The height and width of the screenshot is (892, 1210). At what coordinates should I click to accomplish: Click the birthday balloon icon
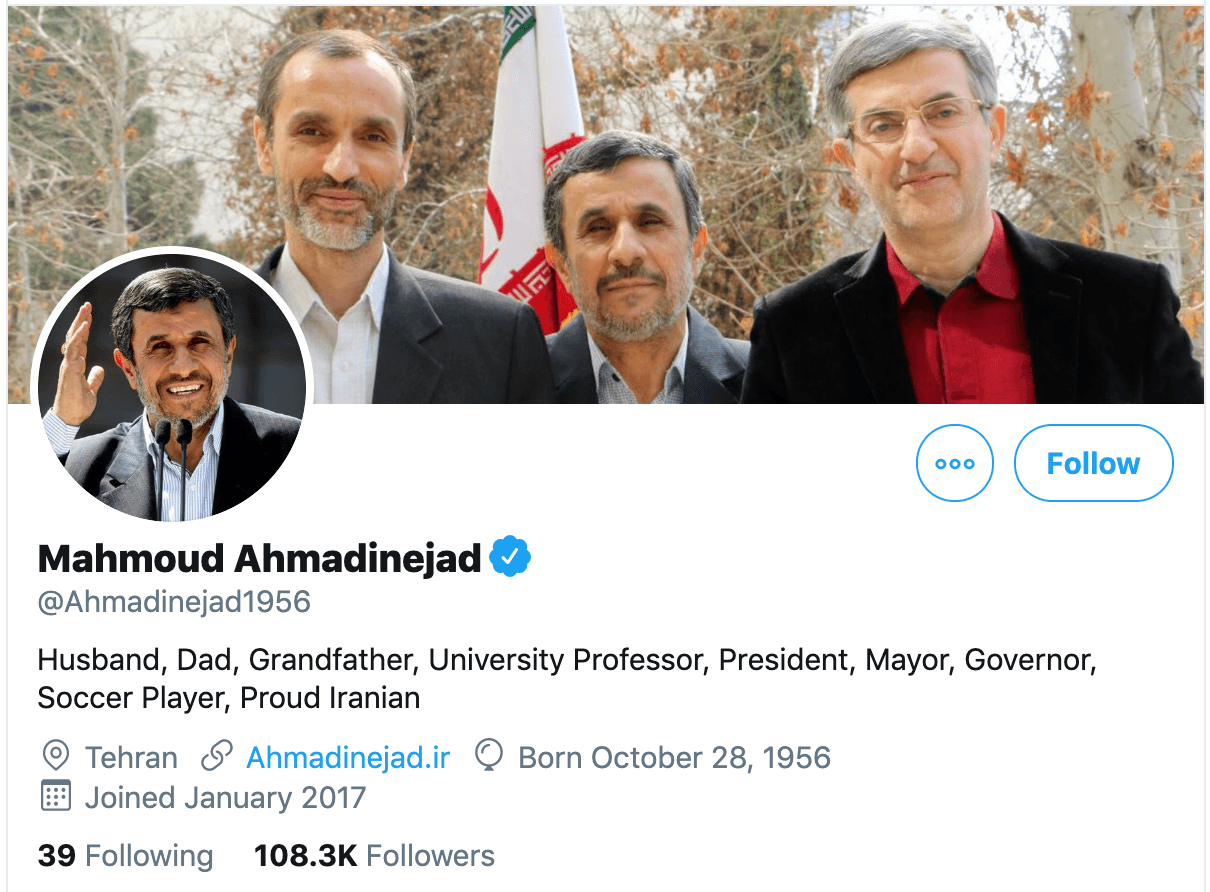(x=489, y=757)
